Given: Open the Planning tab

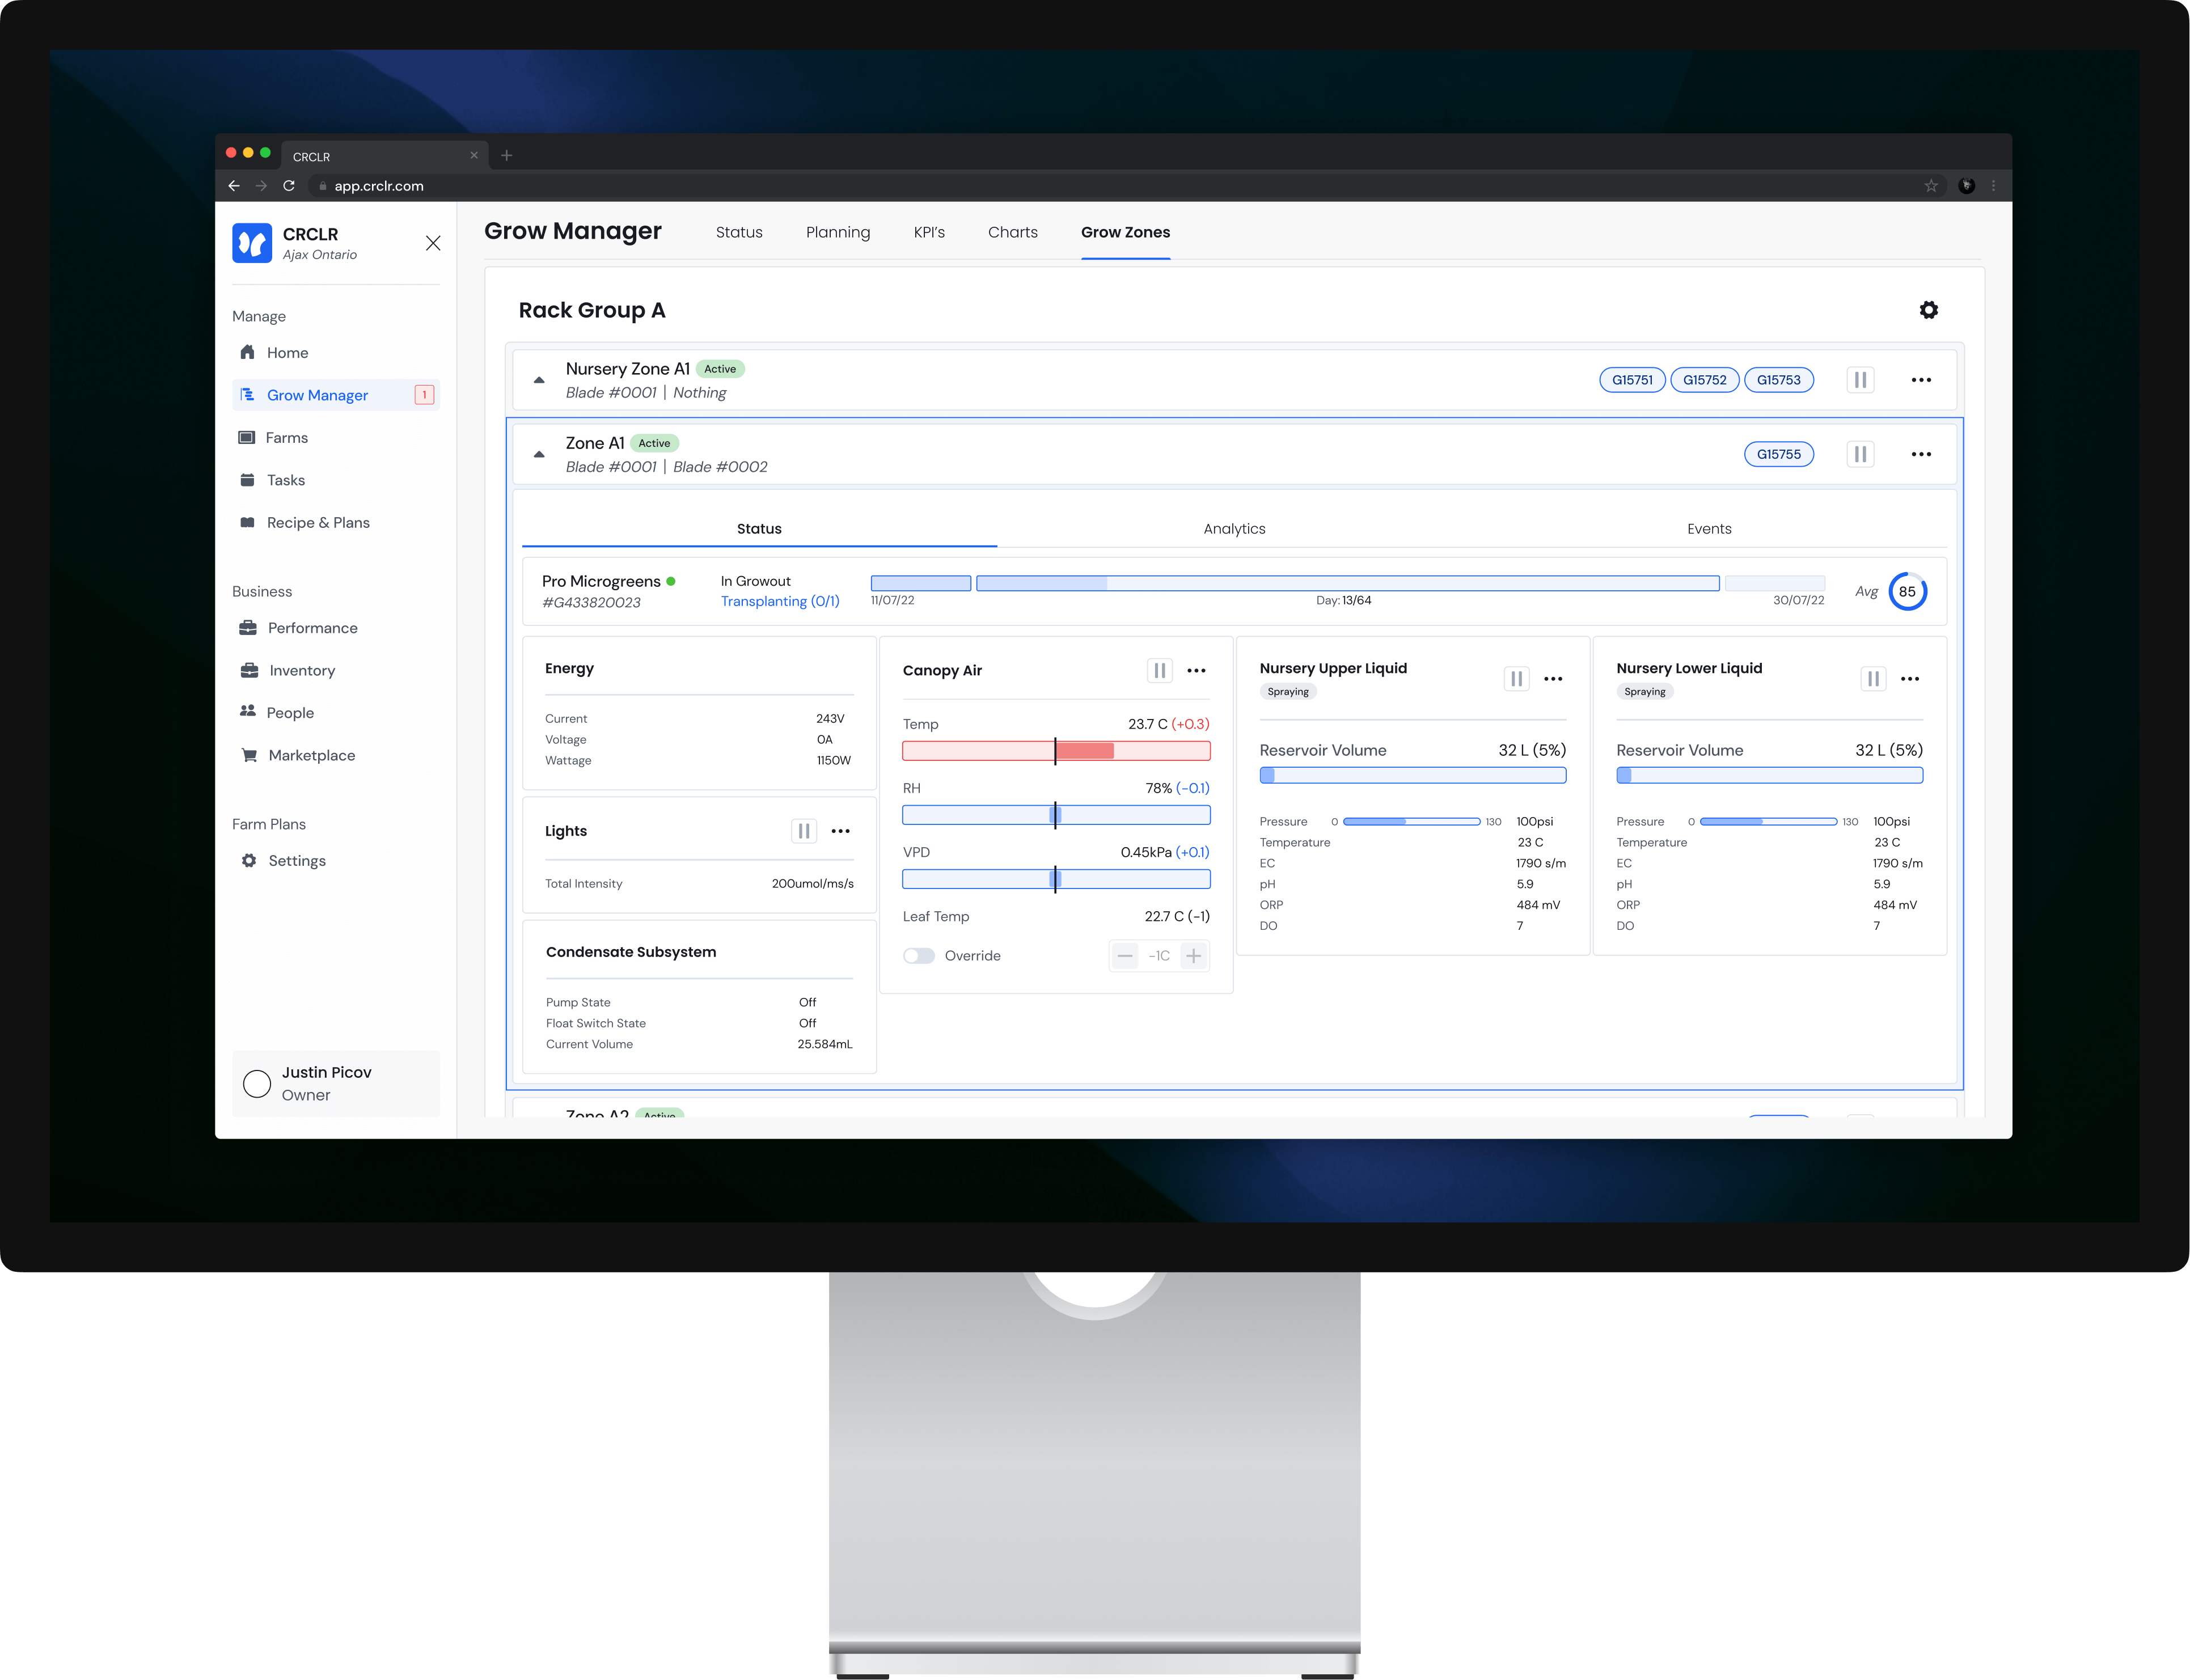Looking at the screenshot, I should coord(837,232).
